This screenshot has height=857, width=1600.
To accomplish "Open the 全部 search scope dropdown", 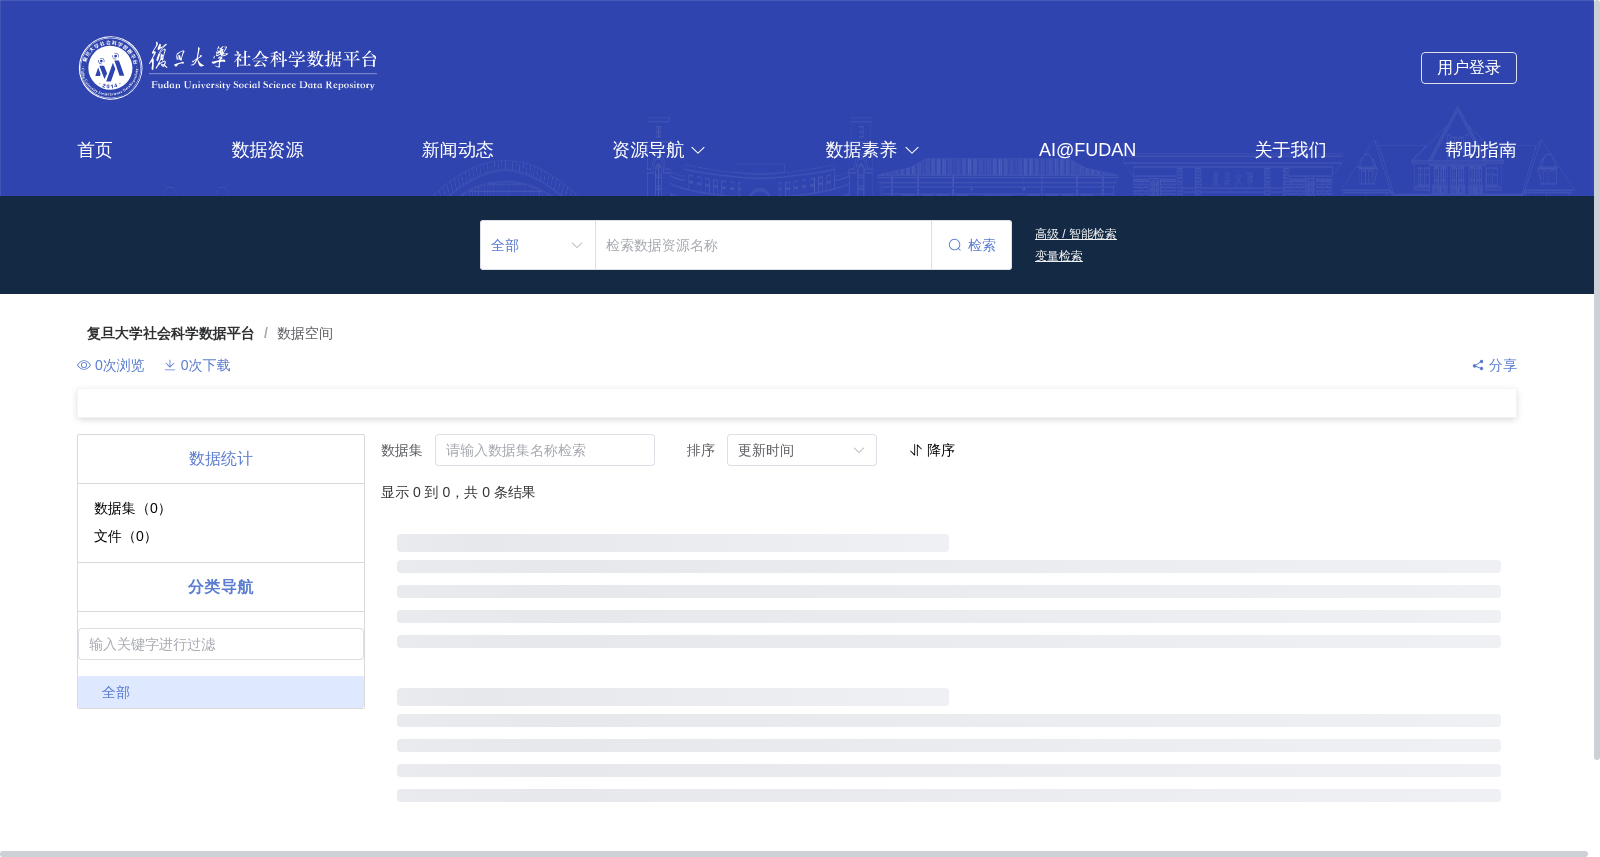I will pos(538,245).
